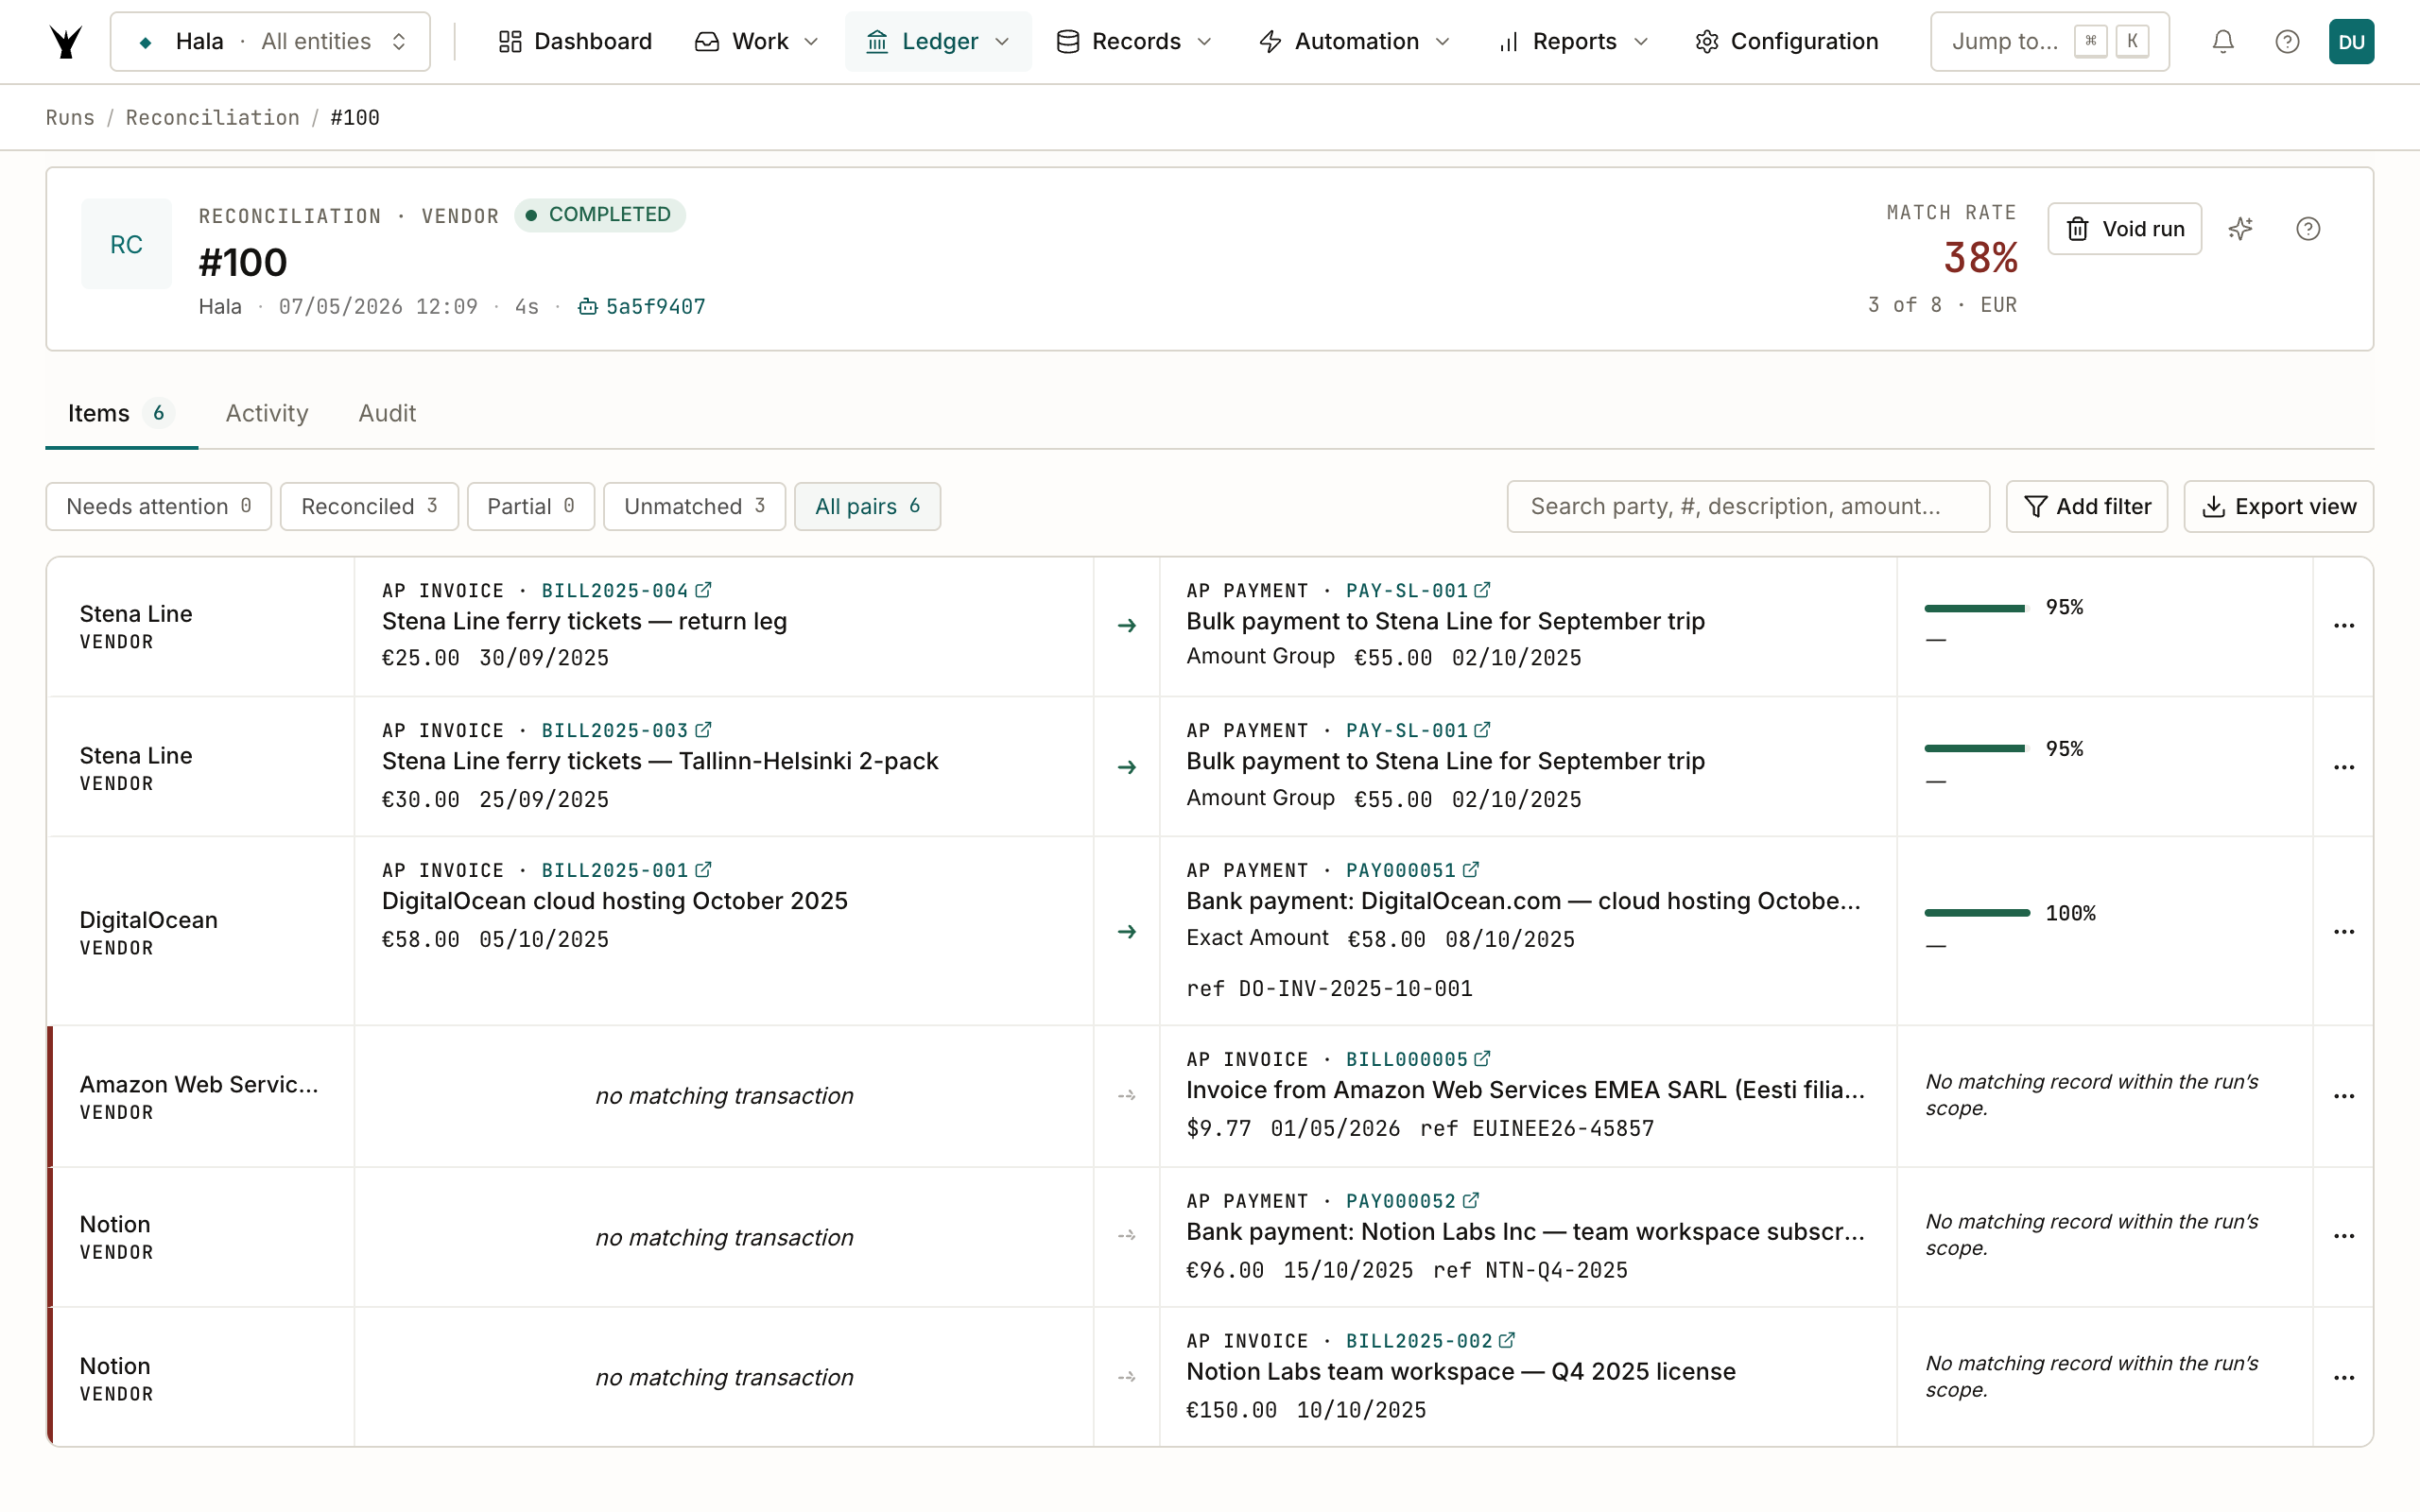
Task: Click Add filter
Action: (2087, 506)
